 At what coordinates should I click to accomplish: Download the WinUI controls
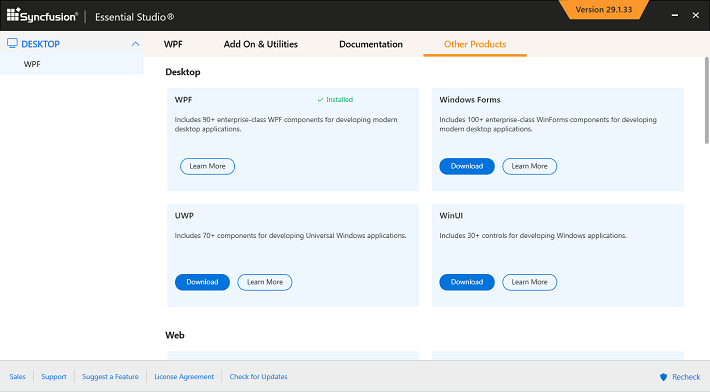coord(467,282)
